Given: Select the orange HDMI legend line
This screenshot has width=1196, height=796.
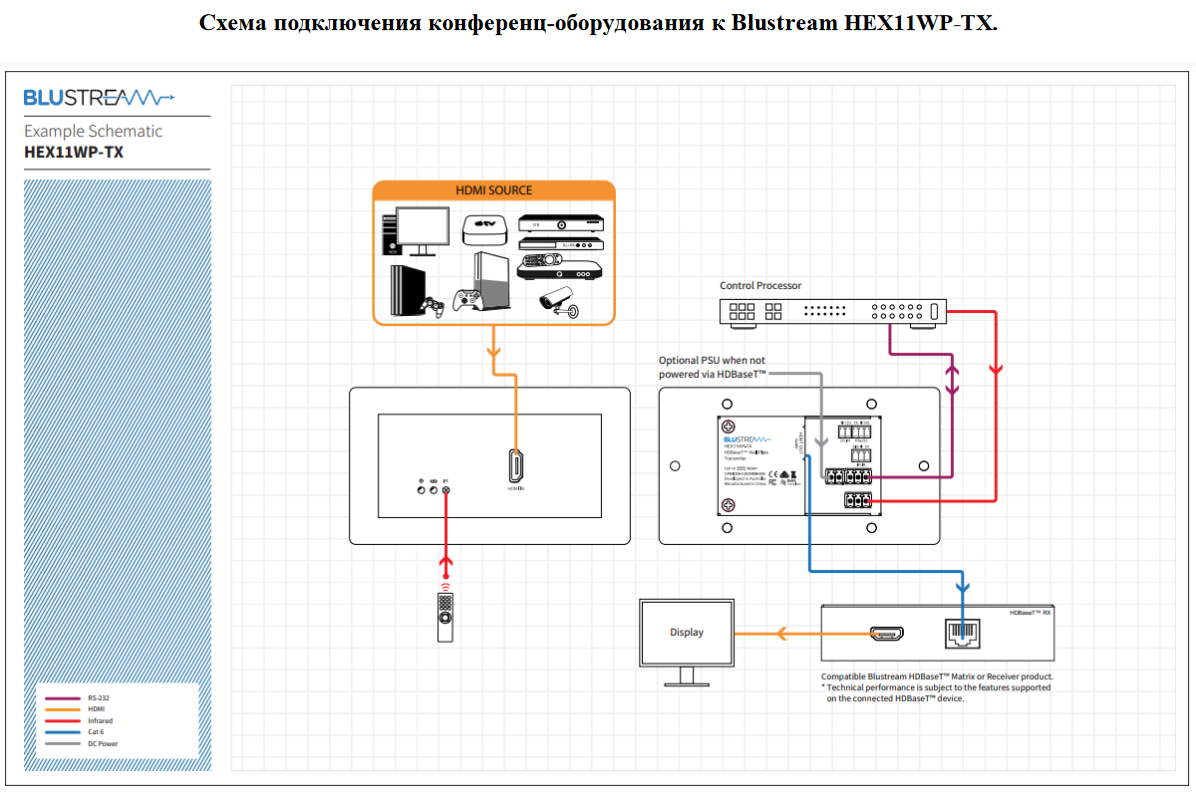Looking at the screenshot, I should (x=63, y=709).
